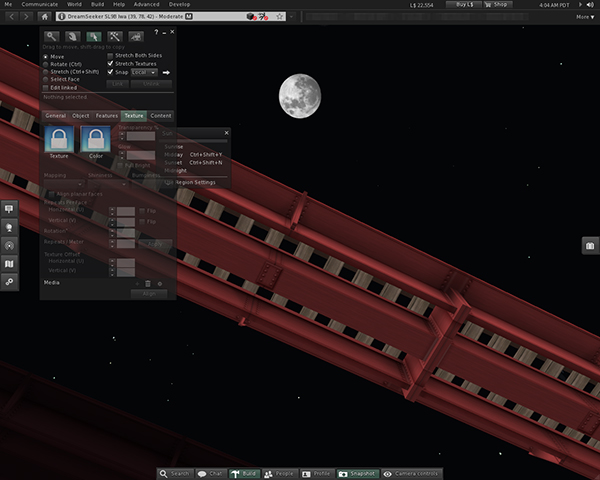This screenshot has width=600, height=480.
Task: Select the Create (magic wand) build tool
Action: click(114, 36)
